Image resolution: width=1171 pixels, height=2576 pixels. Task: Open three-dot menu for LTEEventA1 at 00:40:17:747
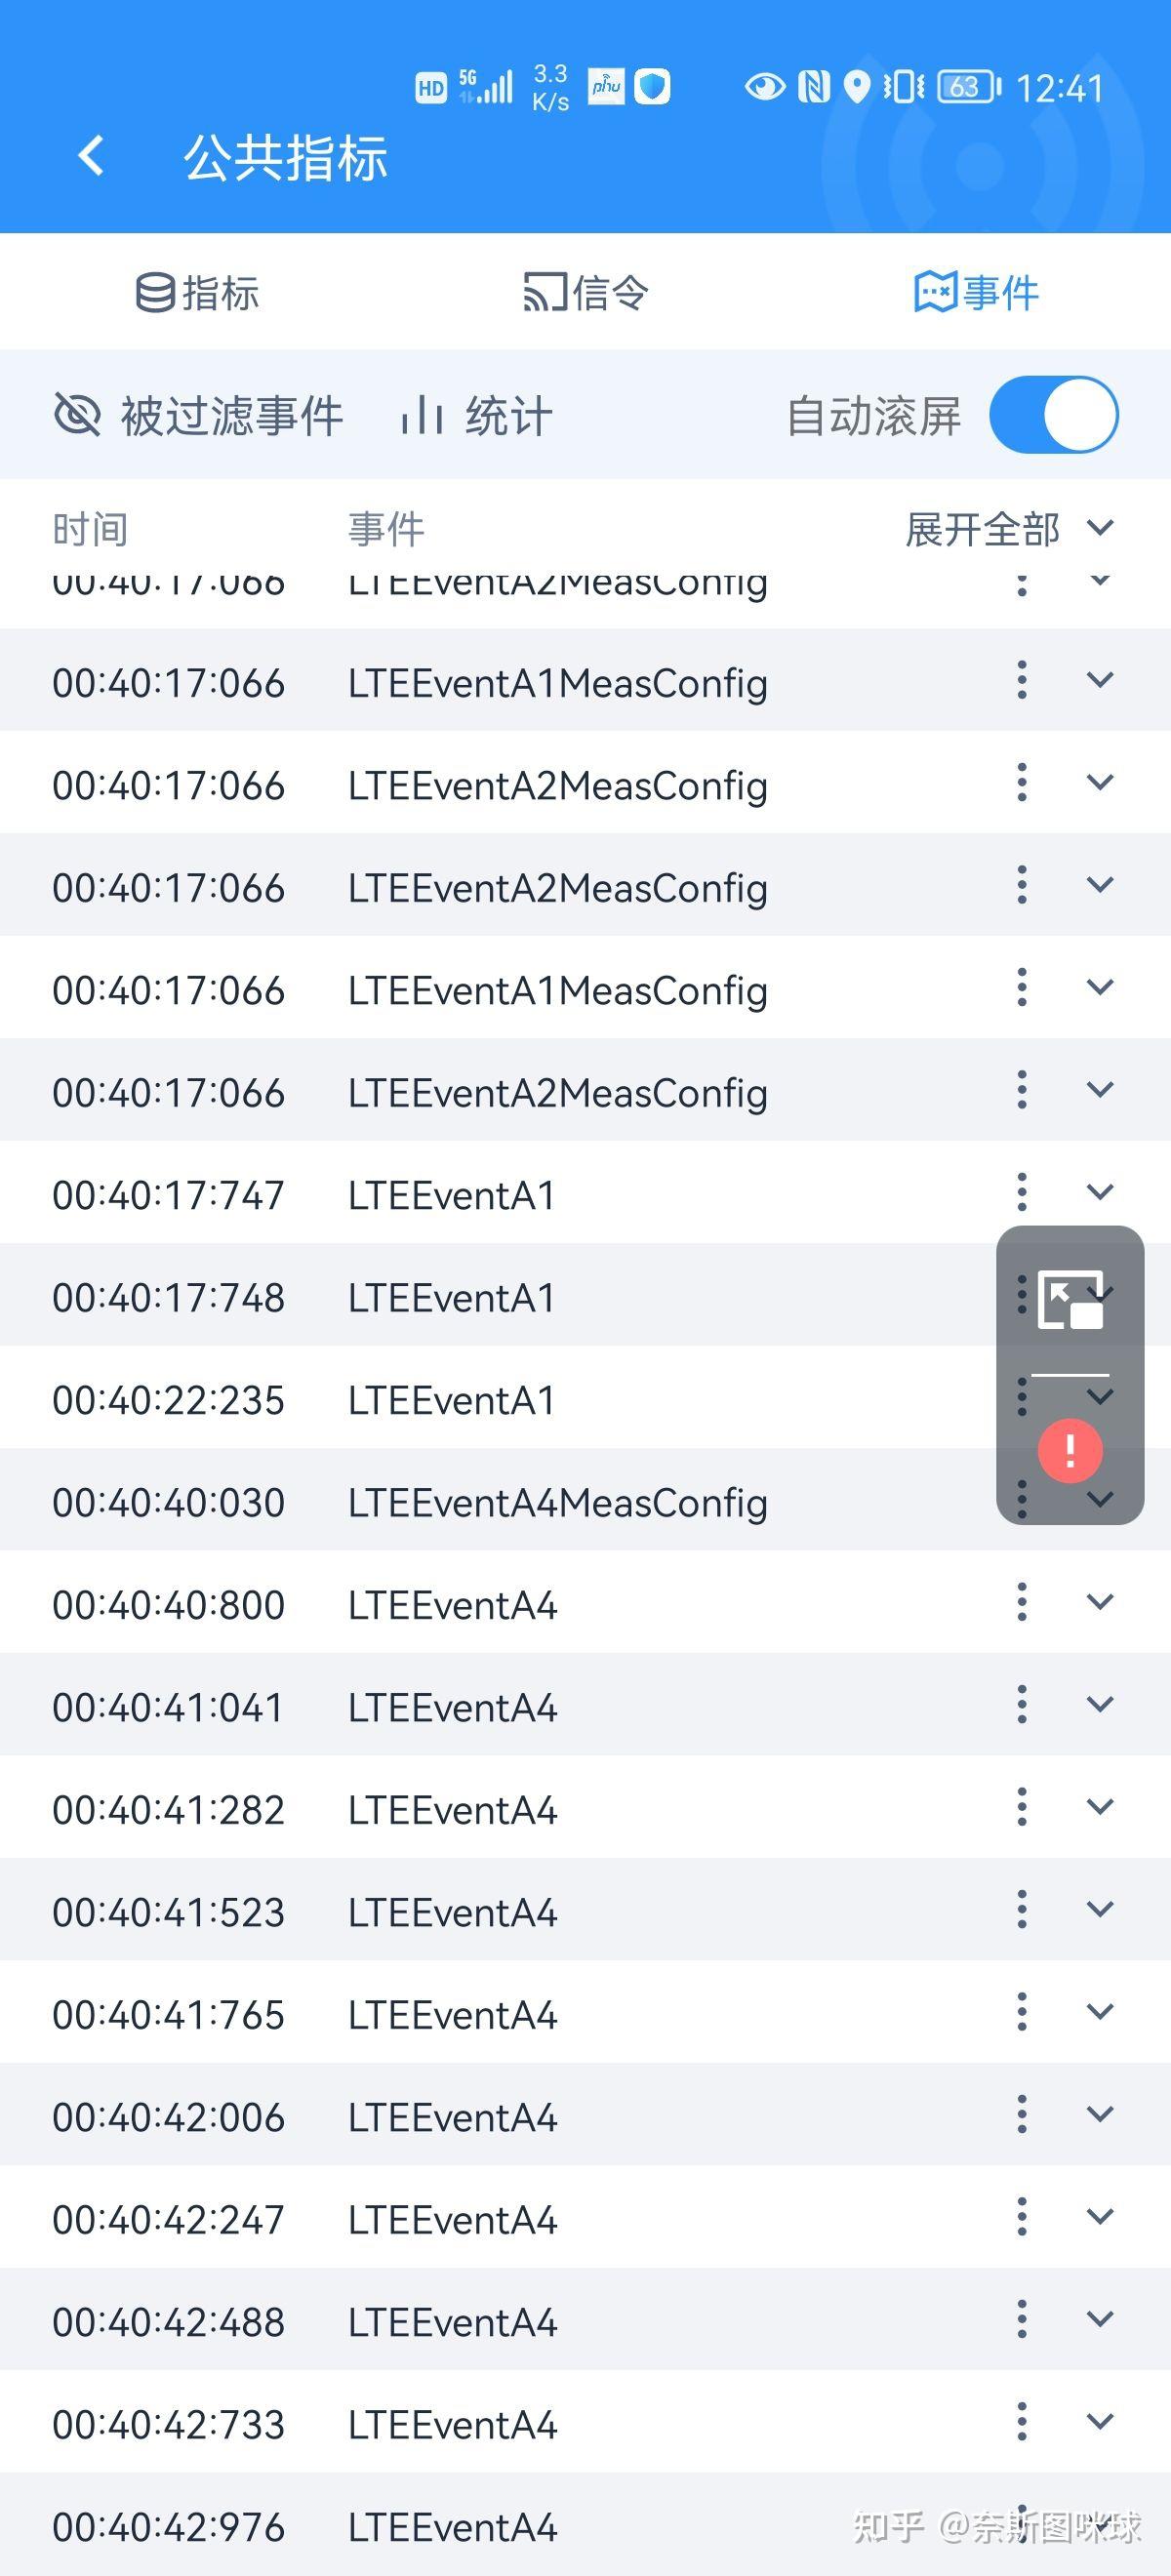[1021, 1192]
